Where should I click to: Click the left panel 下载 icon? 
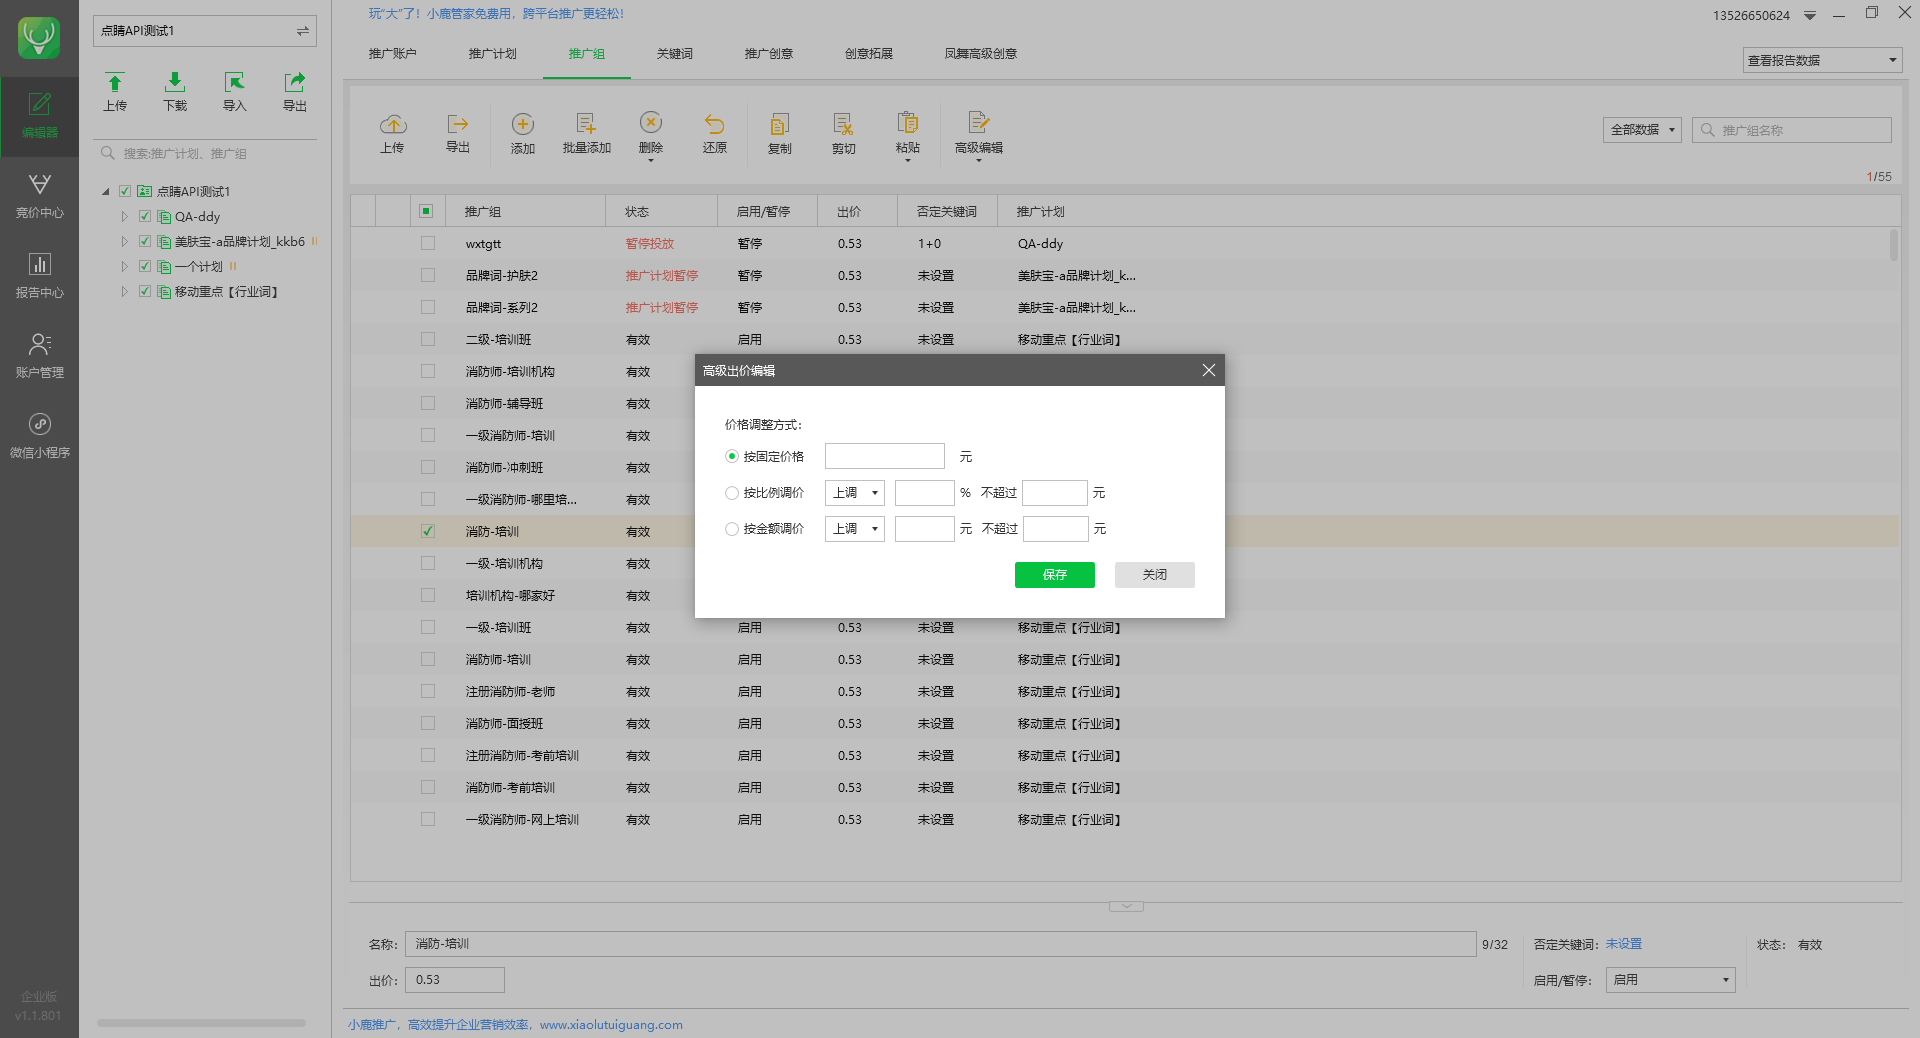(x=175, y=82)
